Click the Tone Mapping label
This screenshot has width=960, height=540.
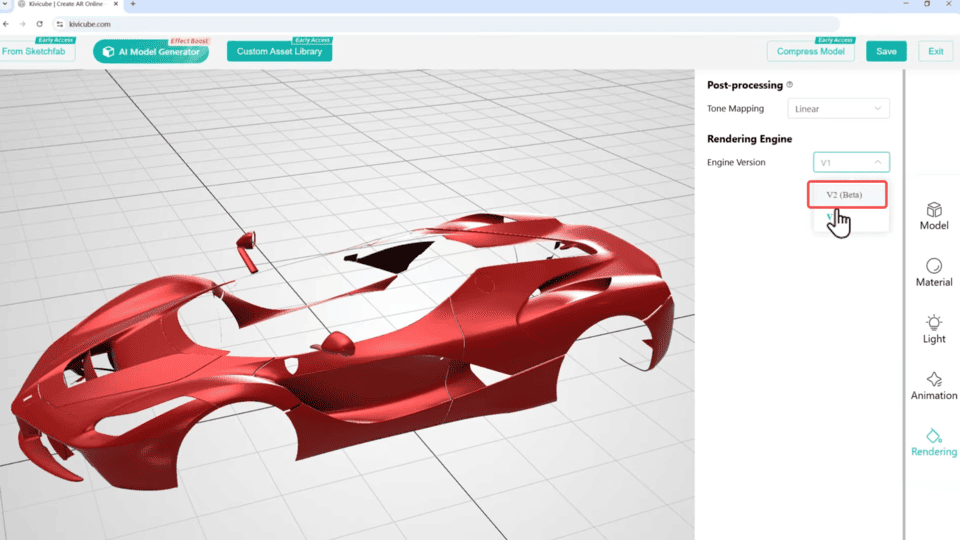pos(735,108)
